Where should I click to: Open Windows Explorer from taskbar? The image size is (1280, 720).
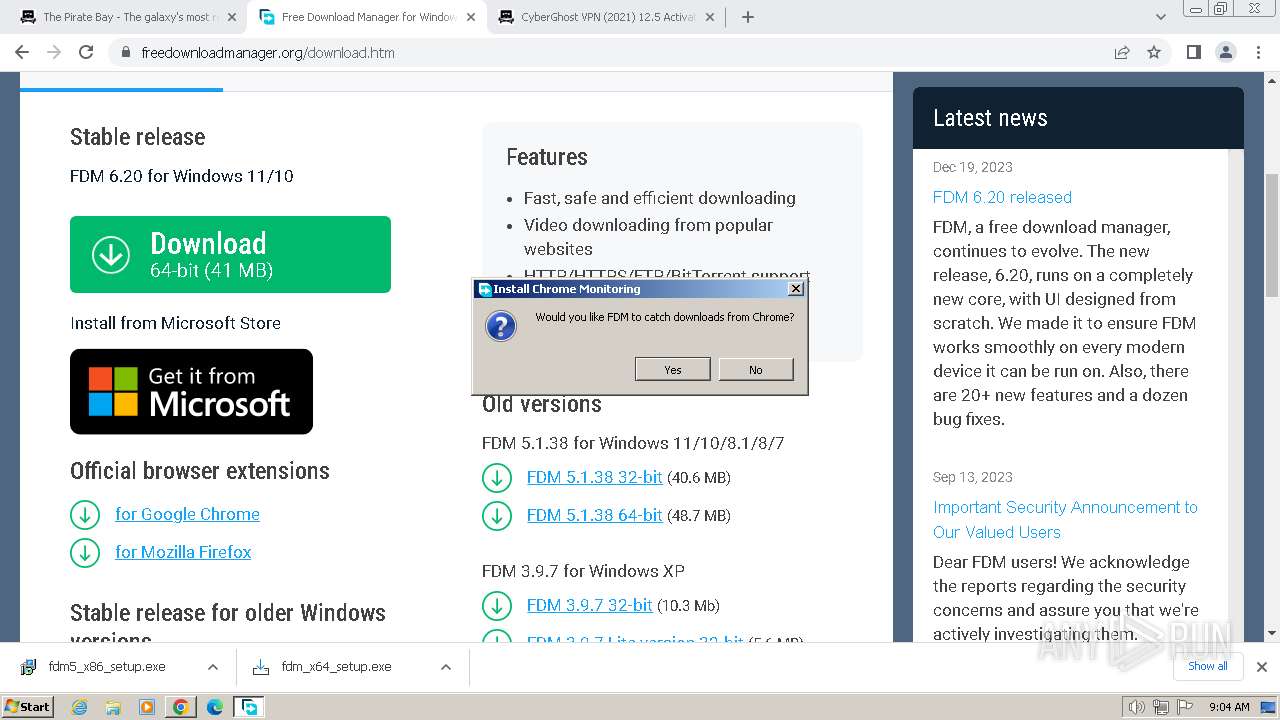pos(113,707)
